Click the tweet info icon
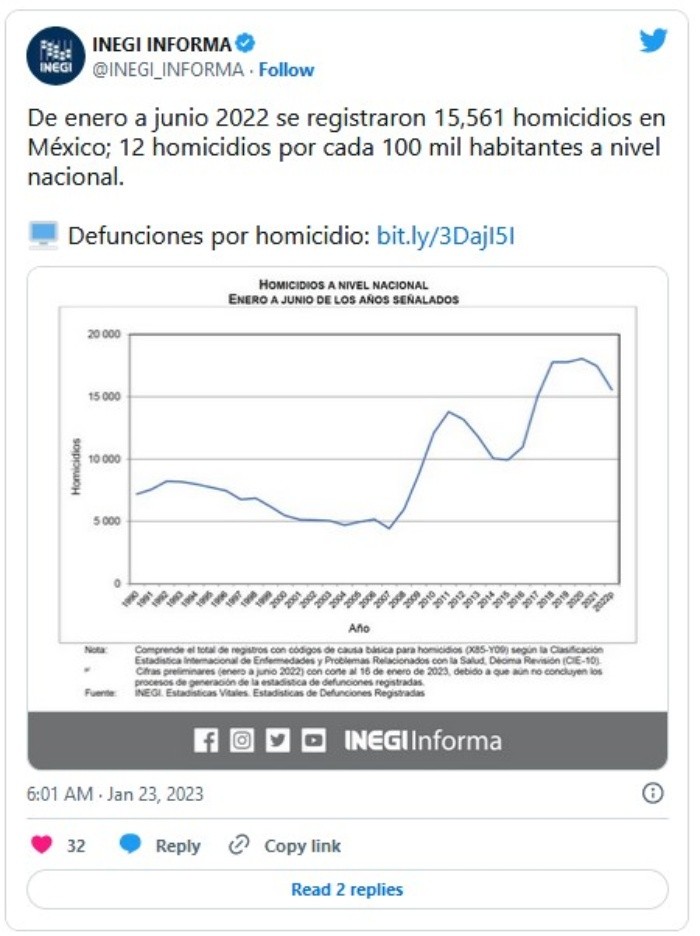This screenshot has height=936, width=700. point(652,793)
